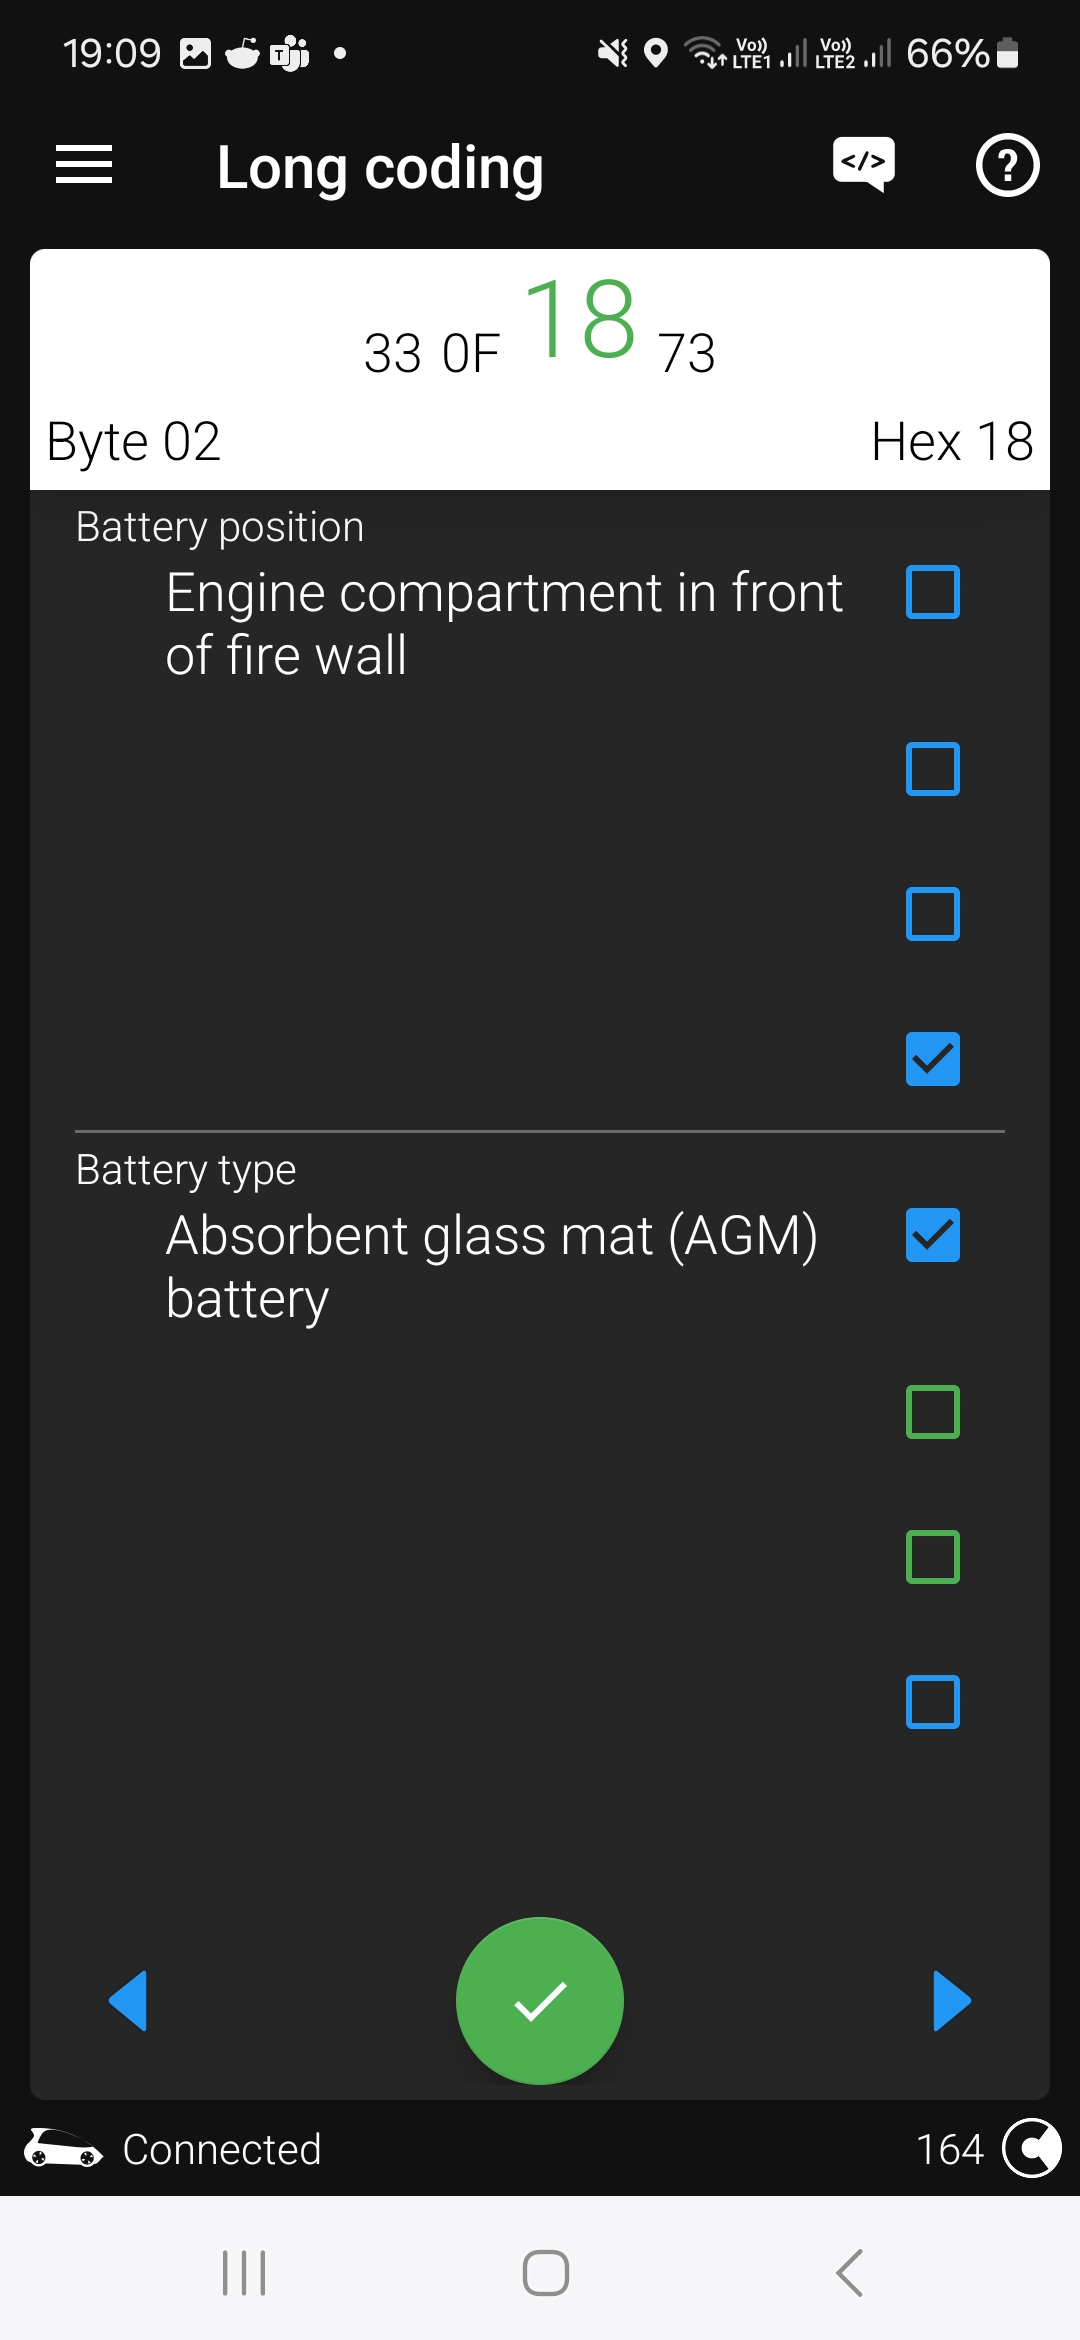
Task: Select byte value 0F in coding string
Action: pos(471,353)
